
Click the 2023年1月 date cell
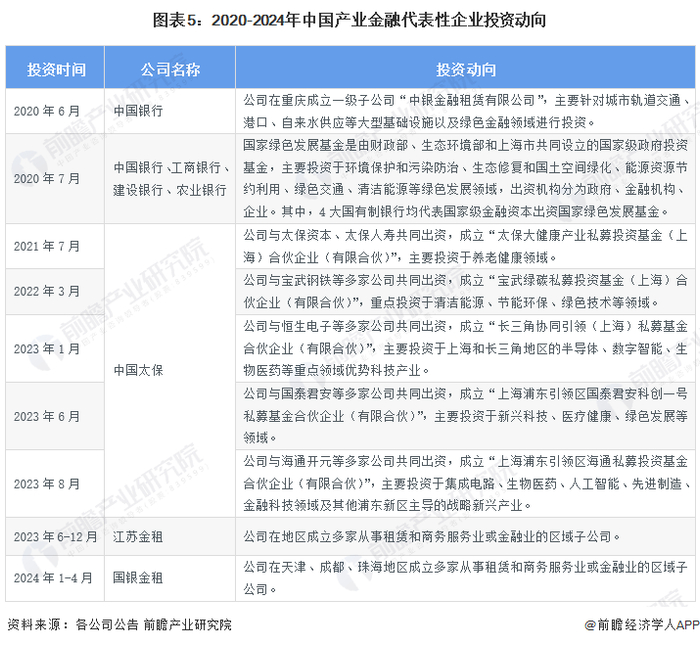click(55, 348)
